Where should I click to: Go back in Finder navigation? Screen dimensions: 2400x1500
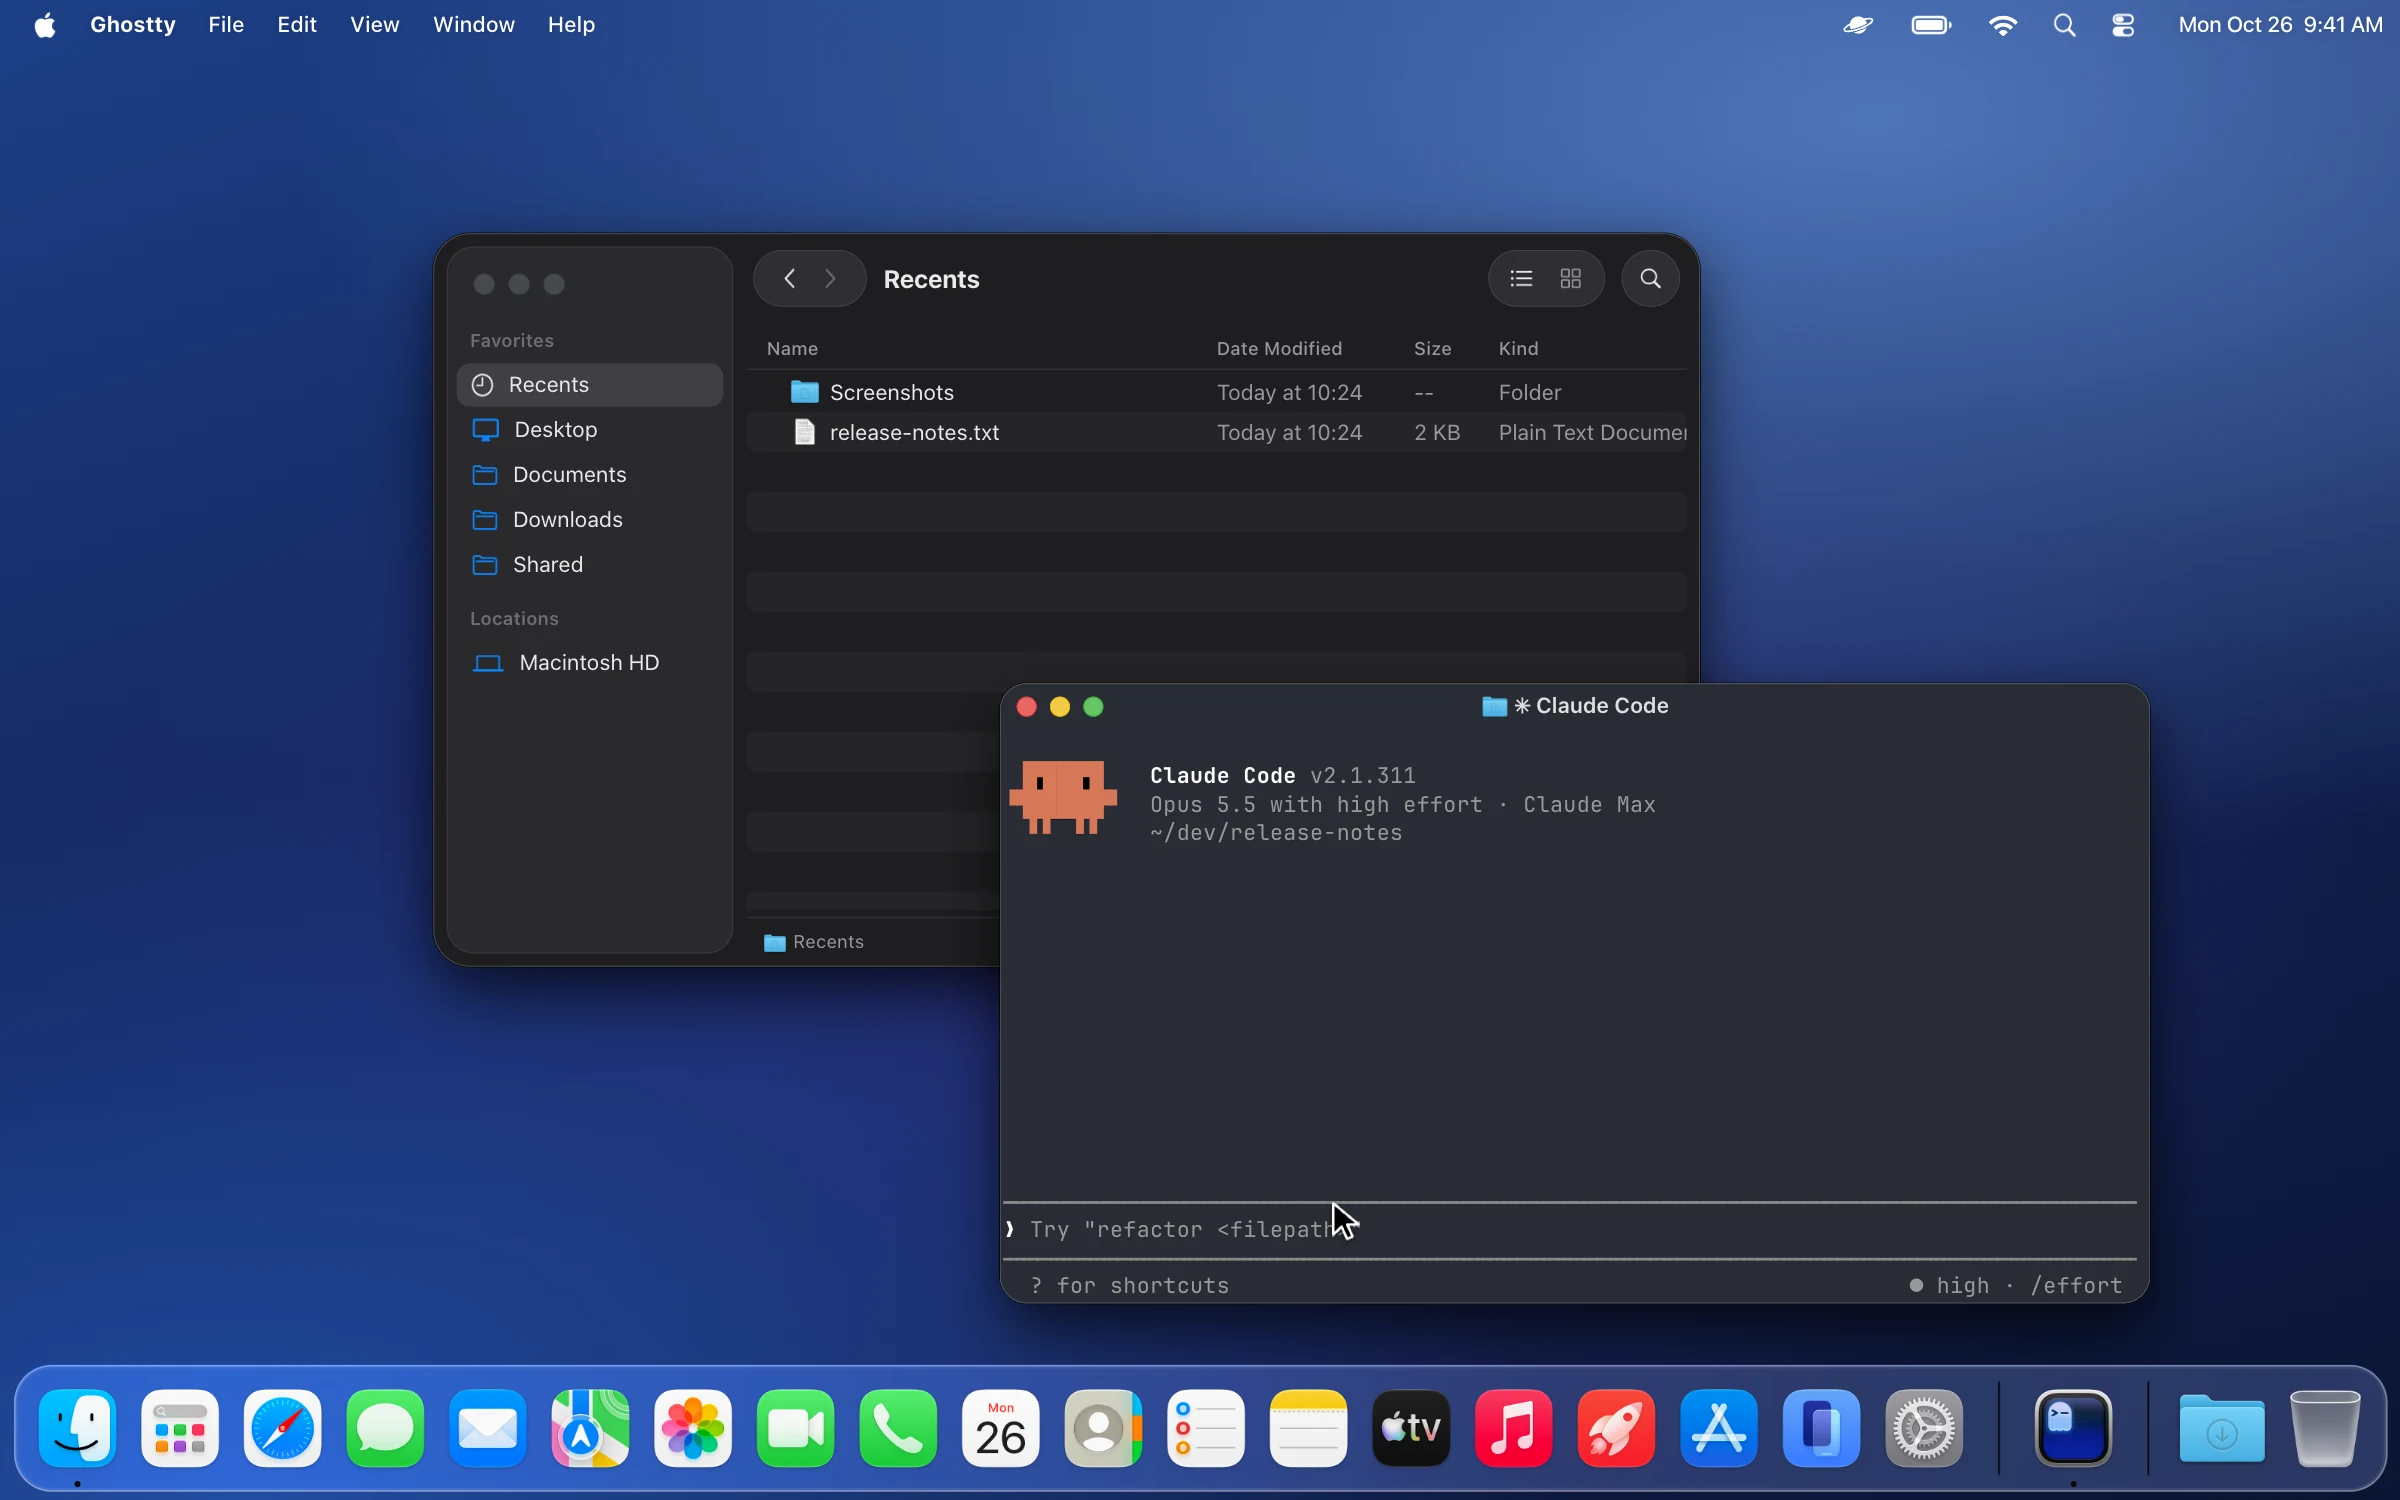pyautogui.click(x=789, y=279)
